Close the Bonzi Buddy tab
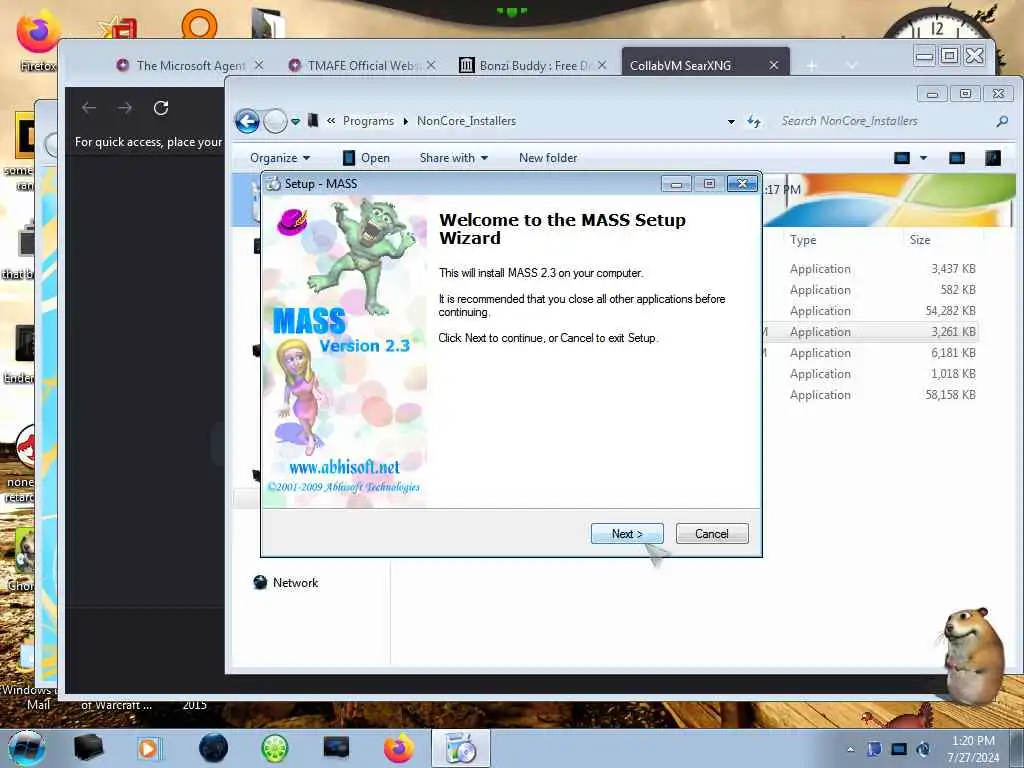The width and height of the screenshot is (1024, 768). [602, 65]
